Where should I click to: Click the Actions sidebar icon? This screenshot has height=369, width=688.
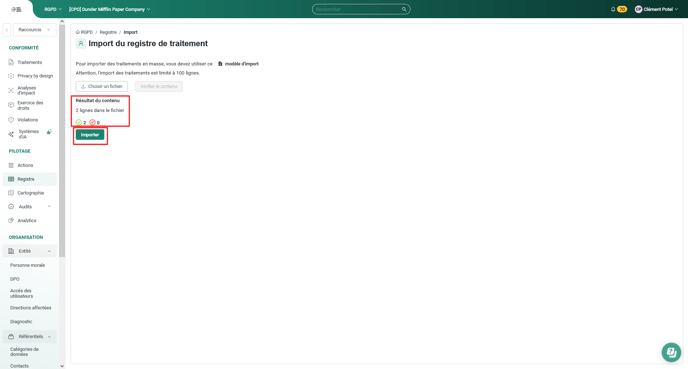tap(11, 165)
